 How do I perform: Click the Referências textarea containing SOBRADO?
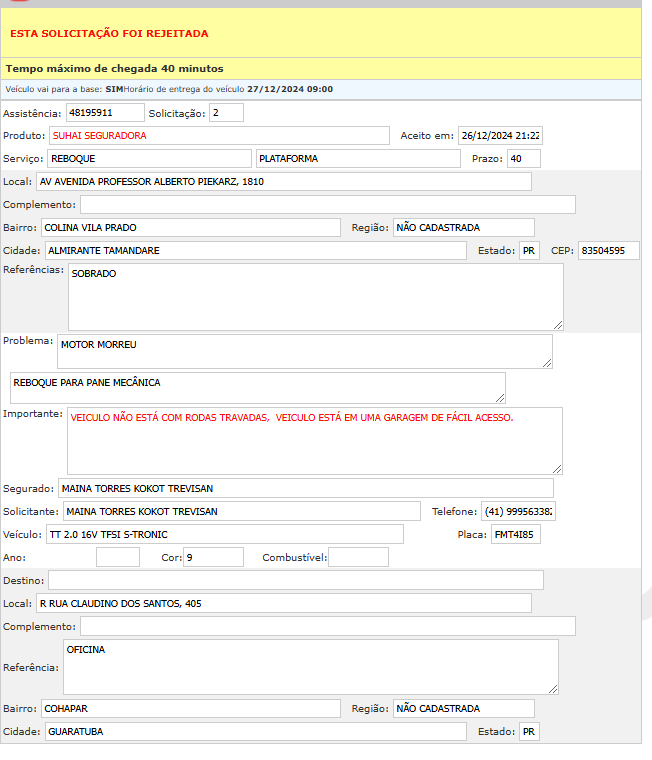click(315, 296)
